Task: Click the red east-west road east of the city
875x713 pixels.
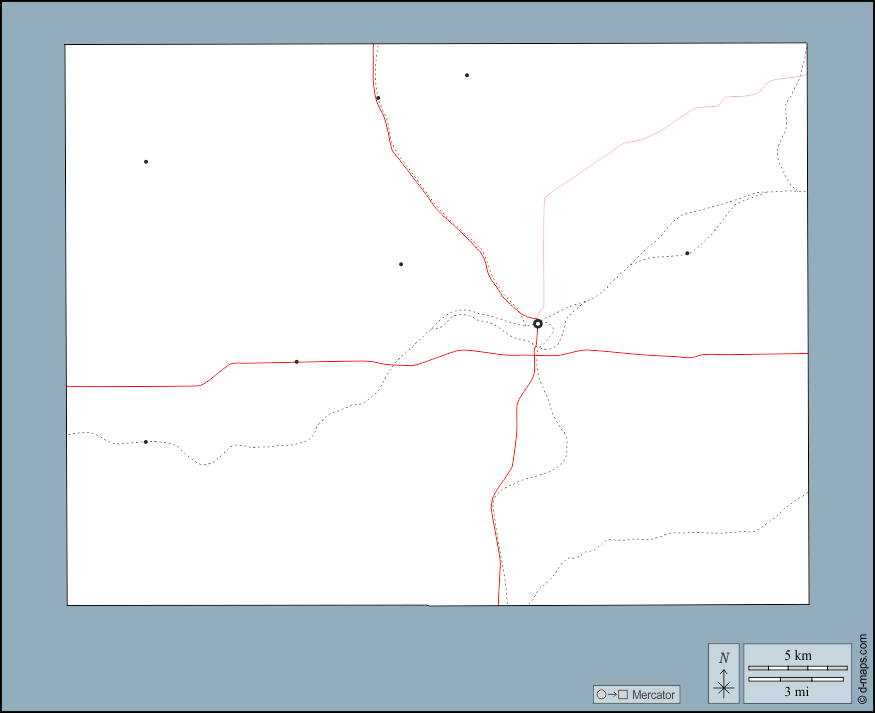Action: coord(650,354)
